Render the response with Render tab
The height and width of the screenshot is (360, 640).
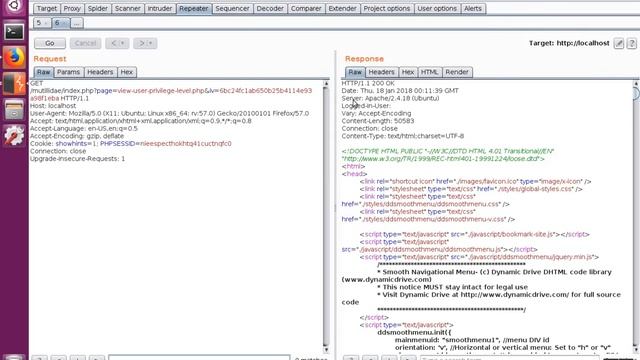click(457, 72)
